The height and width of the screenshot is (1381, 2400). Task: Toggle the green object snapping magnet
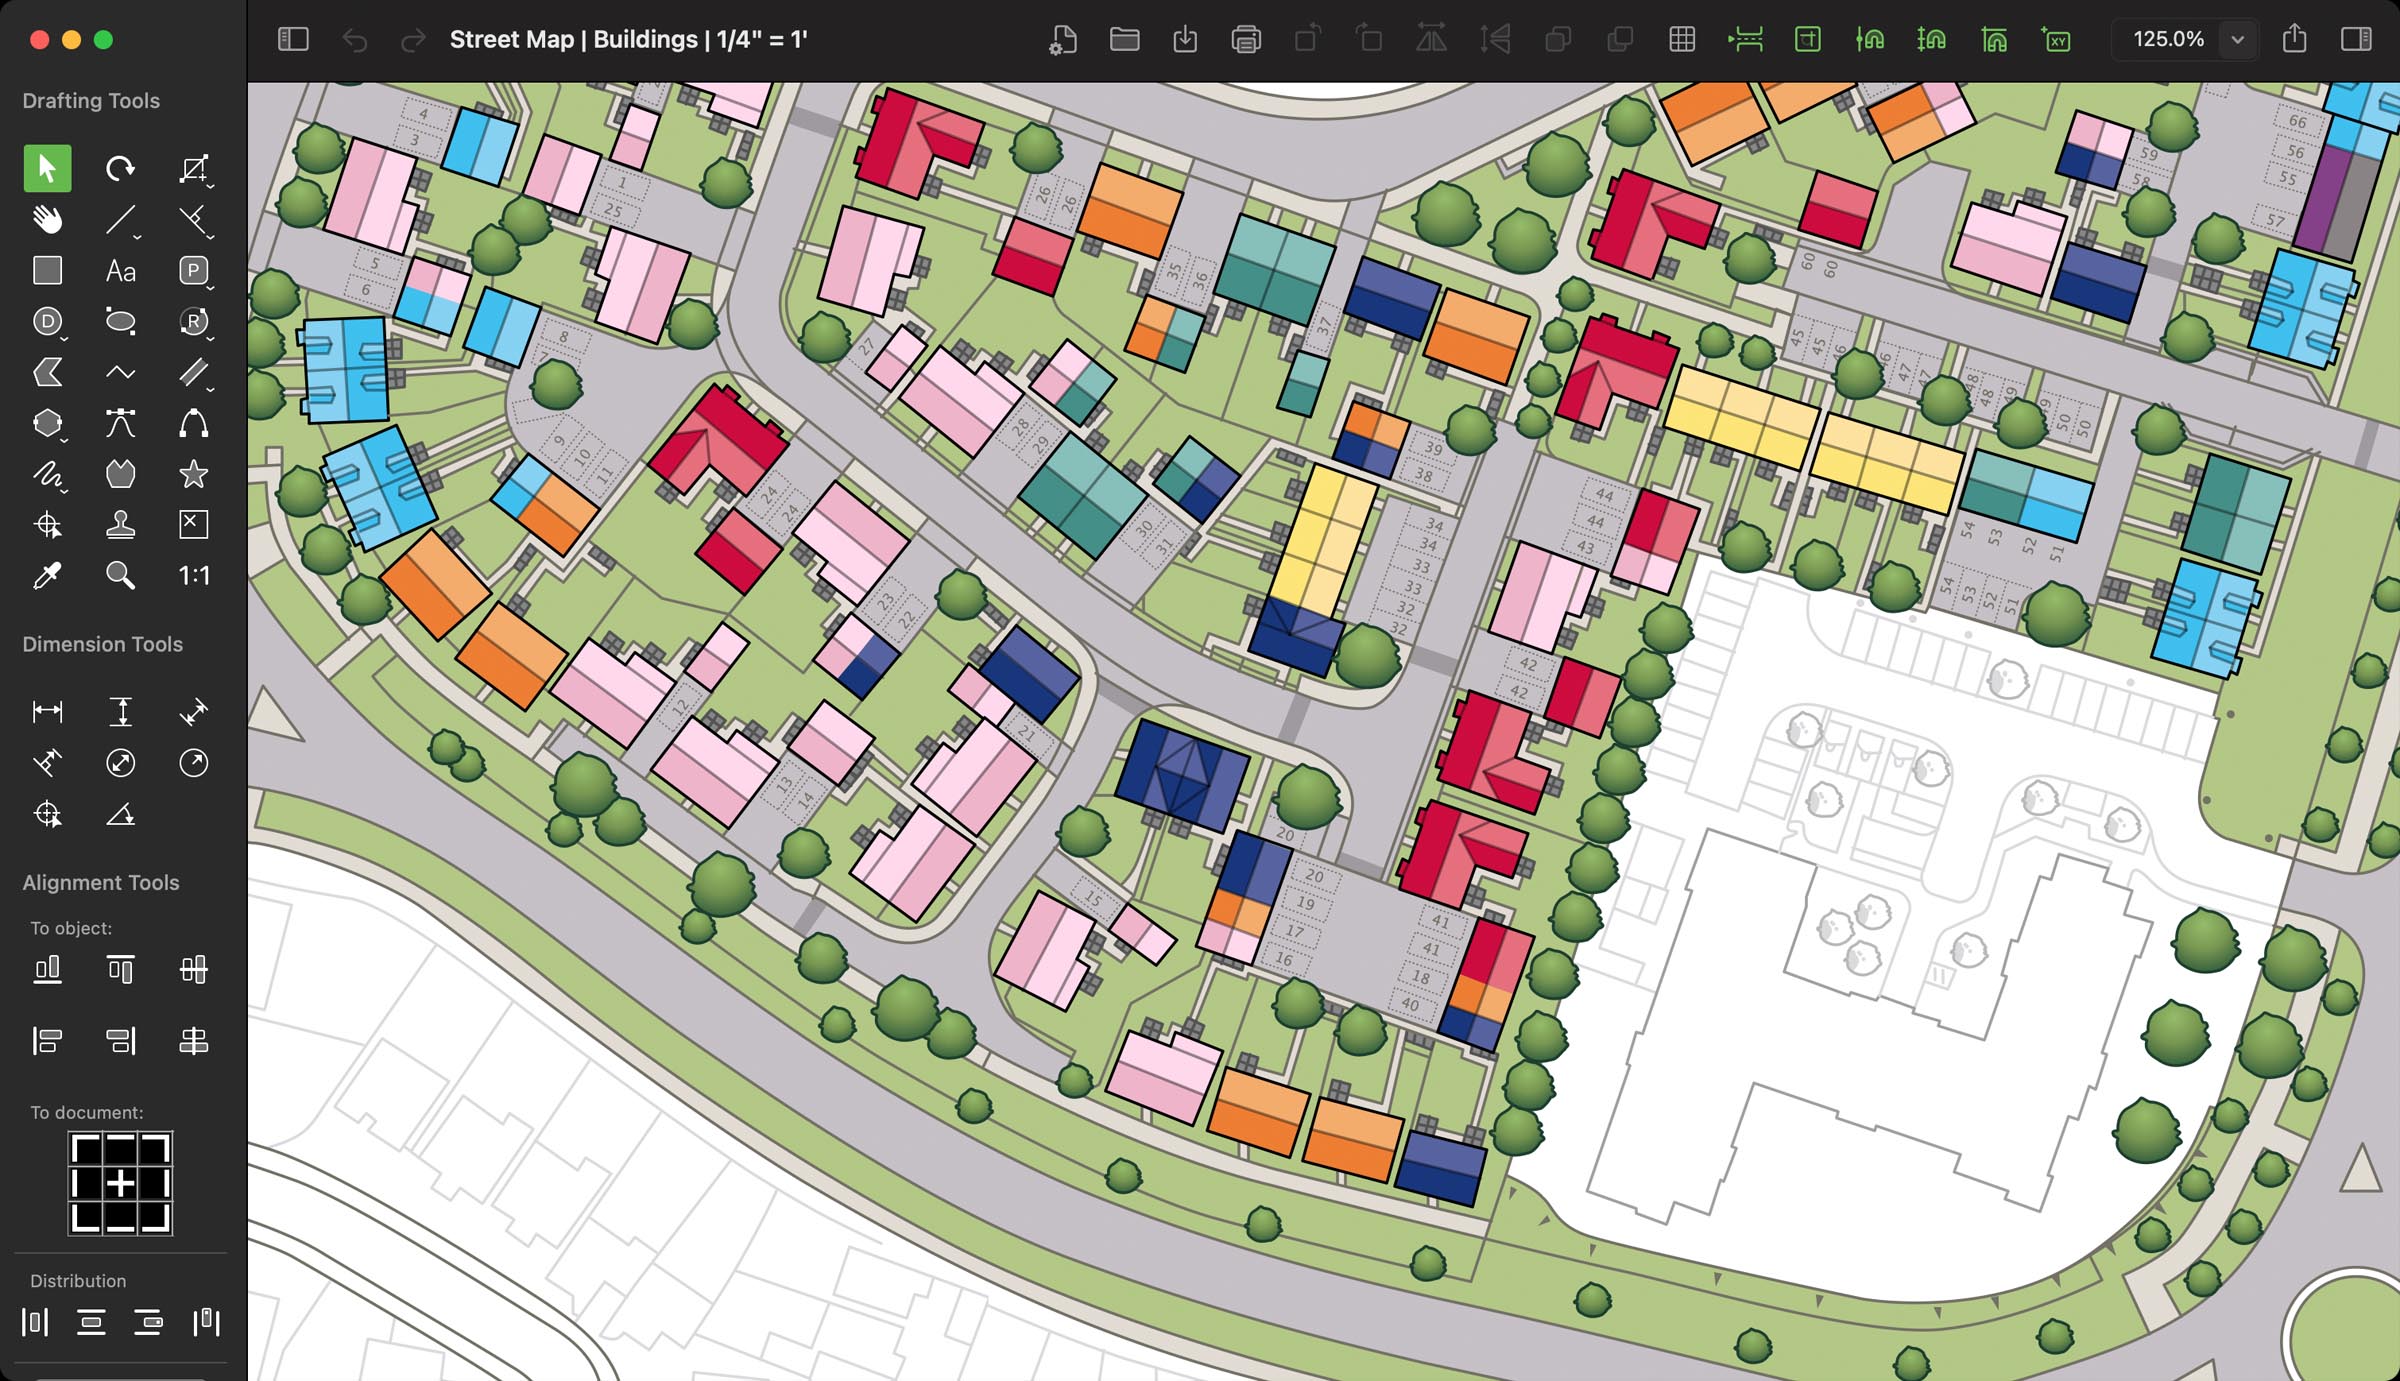(1872, 41)
